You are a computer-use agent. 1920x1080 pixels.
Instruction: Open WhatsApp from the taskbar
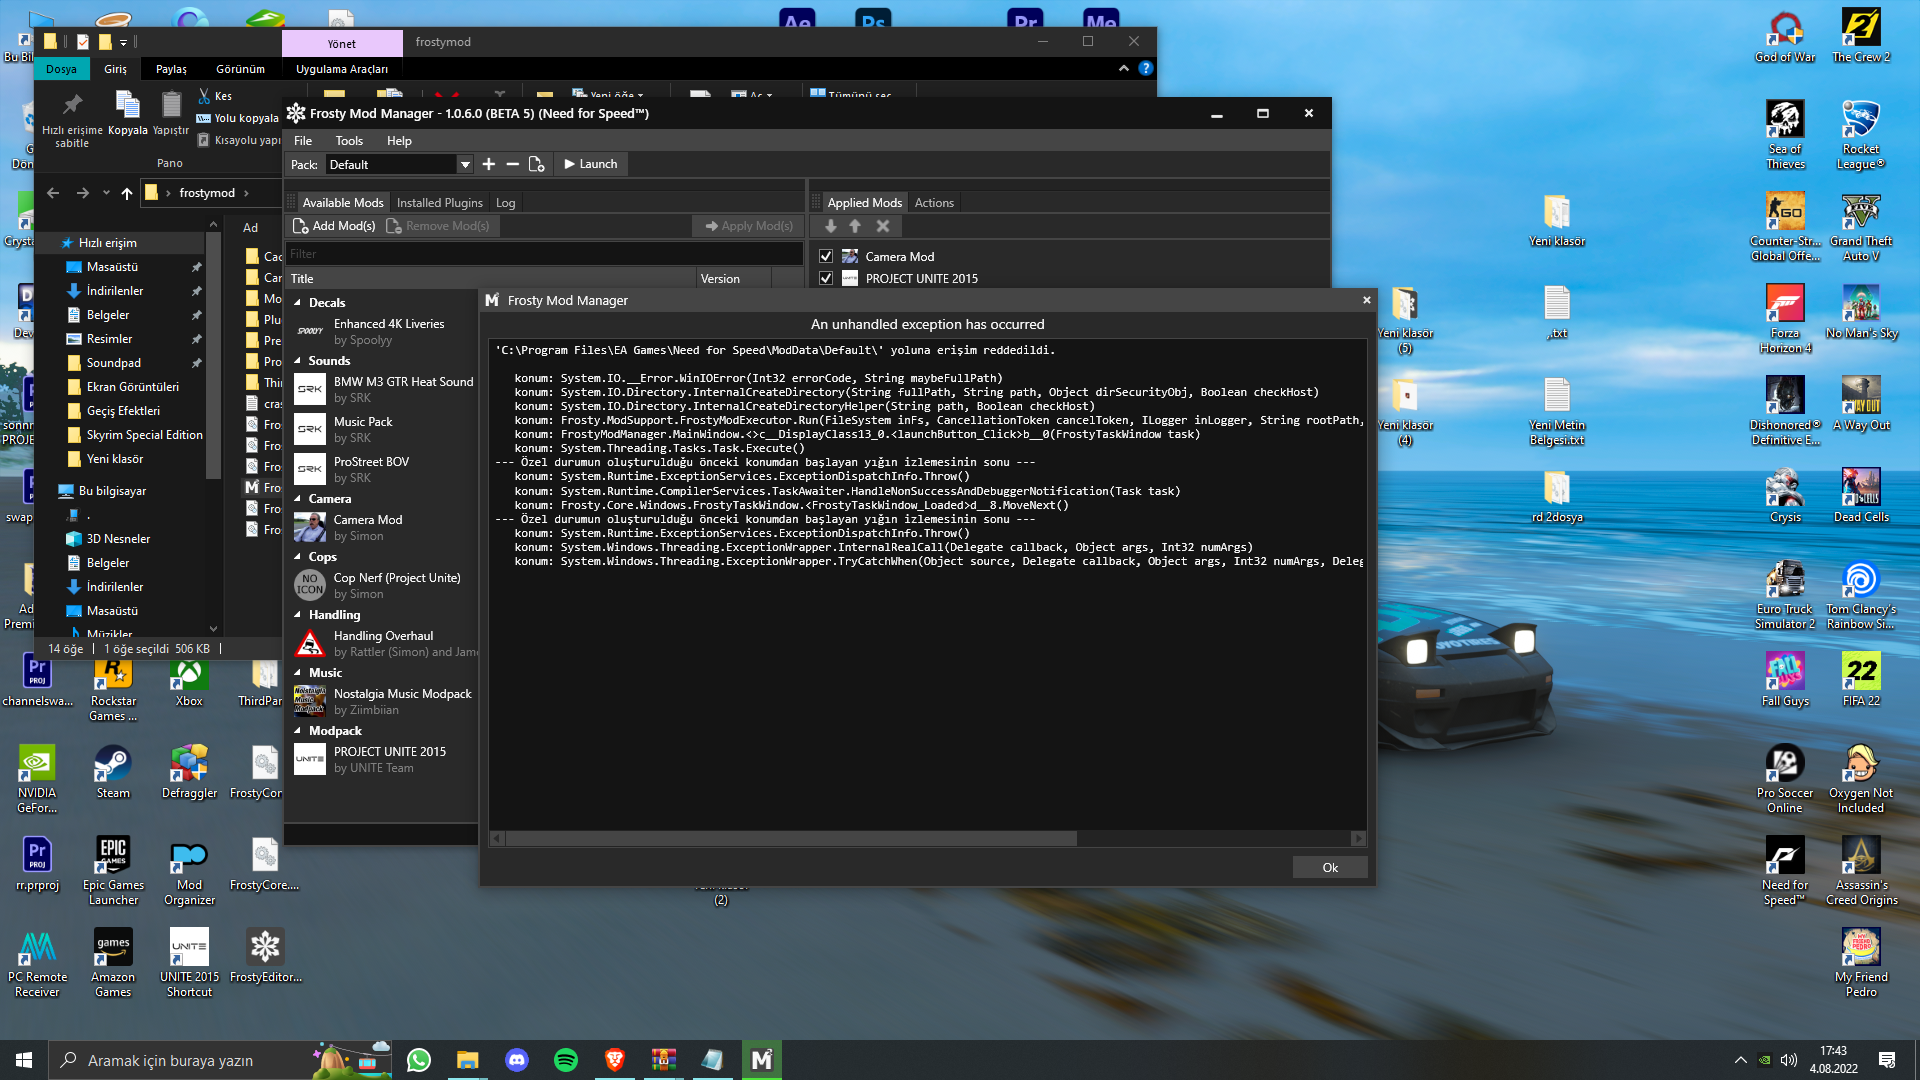click(x=419, y=1060)
